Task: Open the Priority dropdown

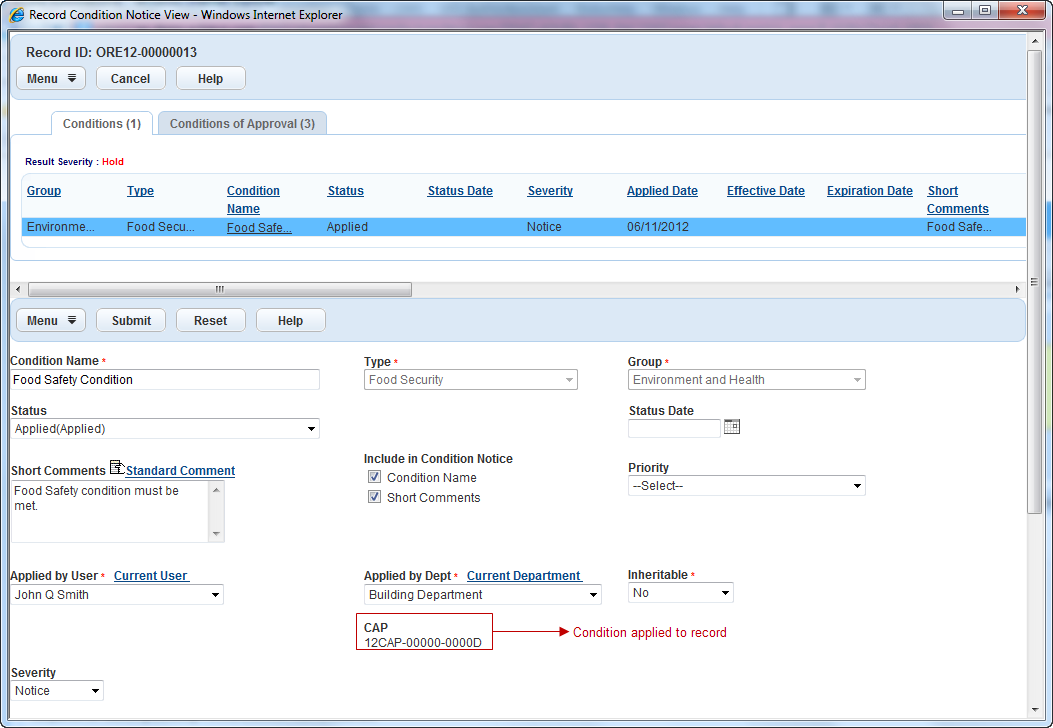Action: point(746,486)
